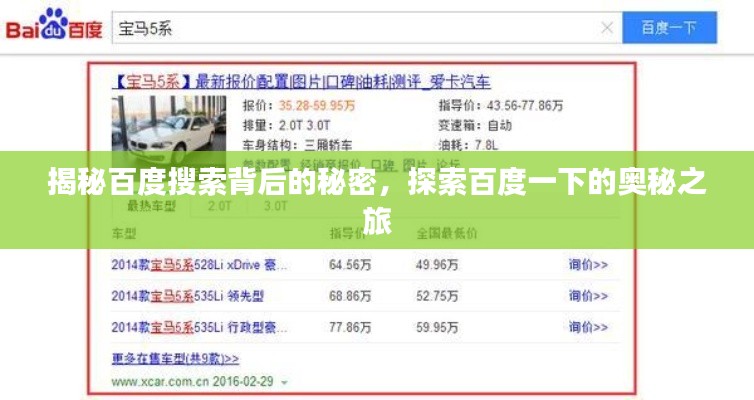This screenshot has height=400, width=754.
Task: Click the 59.95万 lowest price cell
Action: click(437, 327)
